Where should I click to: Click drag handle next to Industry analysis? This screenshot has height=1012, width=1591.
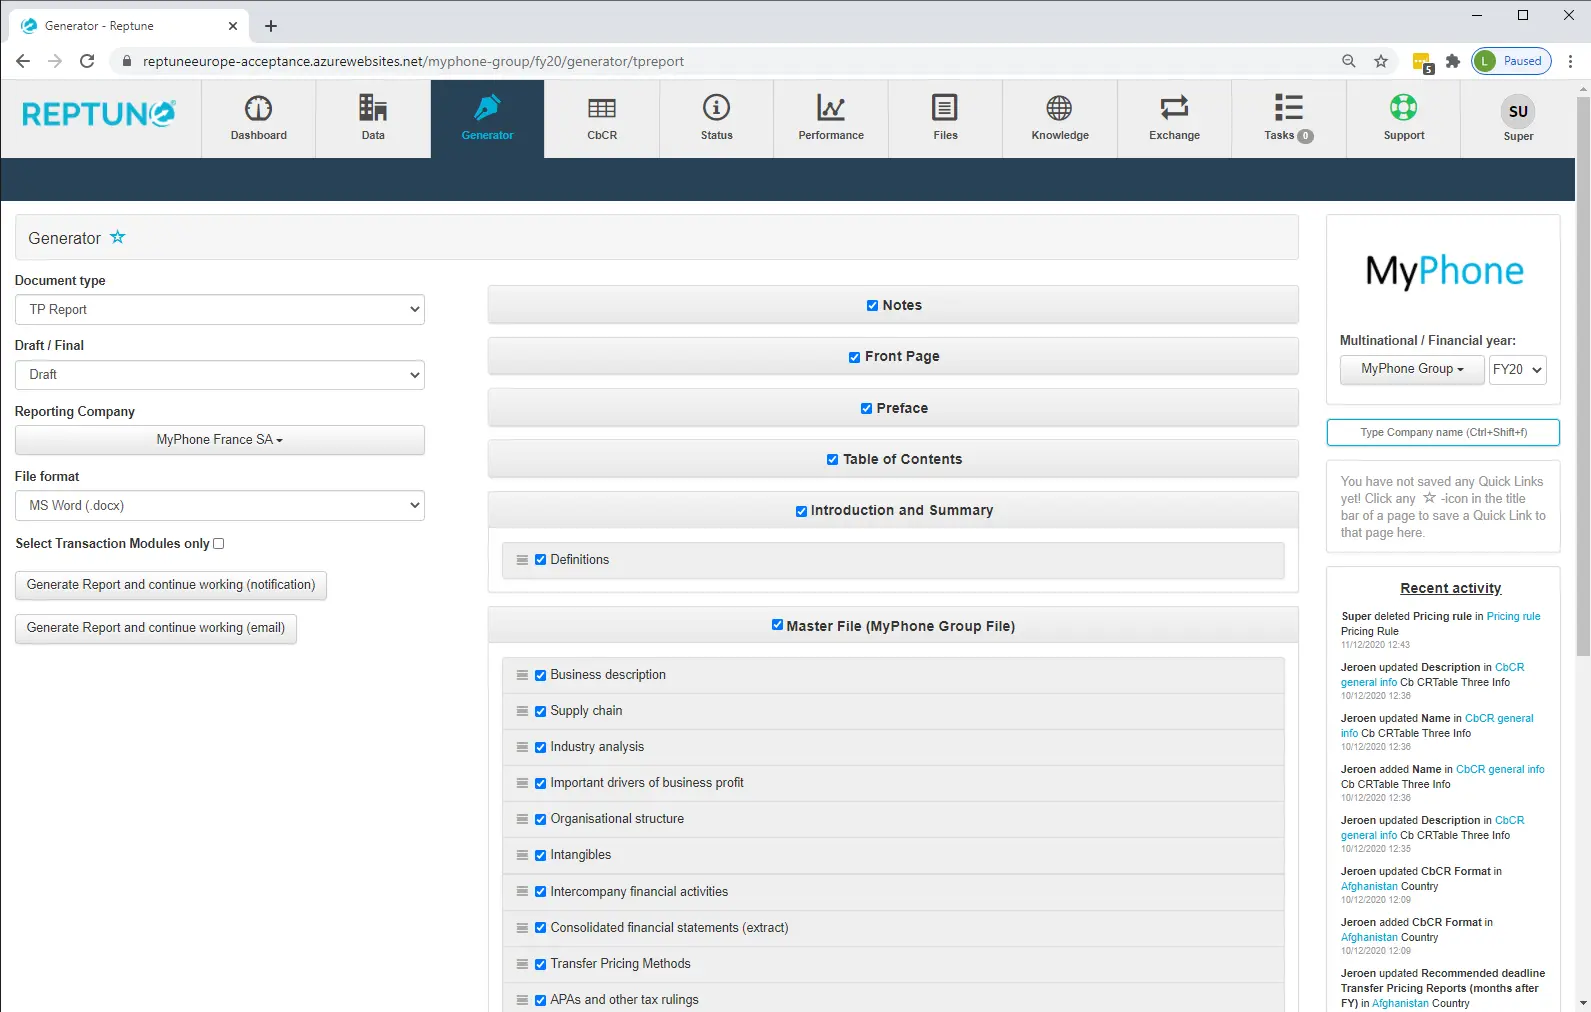522,747
